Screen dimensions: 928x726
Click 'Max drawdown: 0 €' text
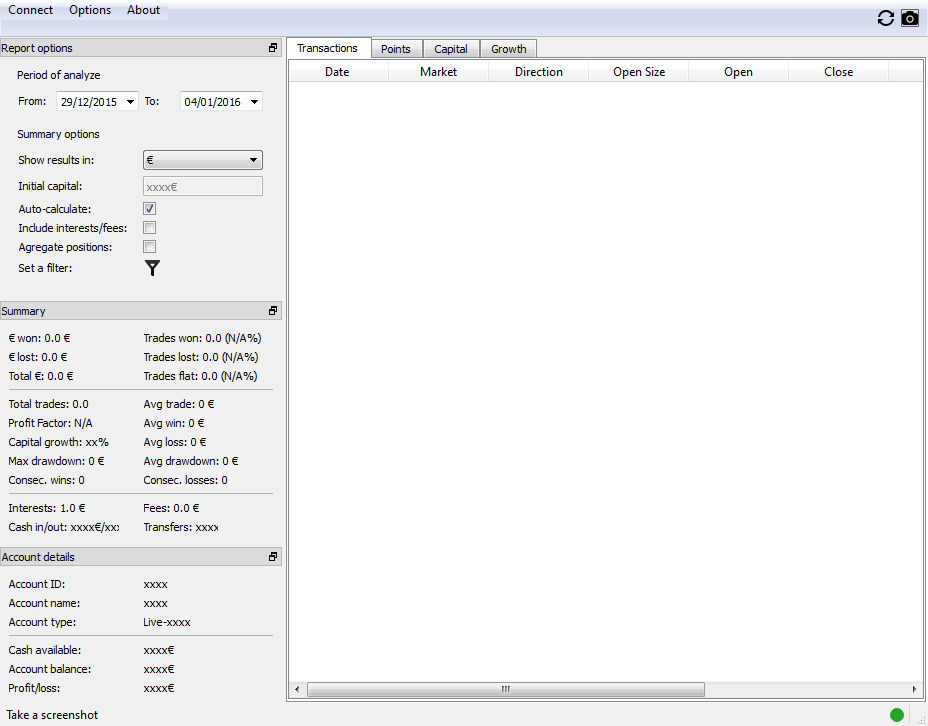(56, 461)
